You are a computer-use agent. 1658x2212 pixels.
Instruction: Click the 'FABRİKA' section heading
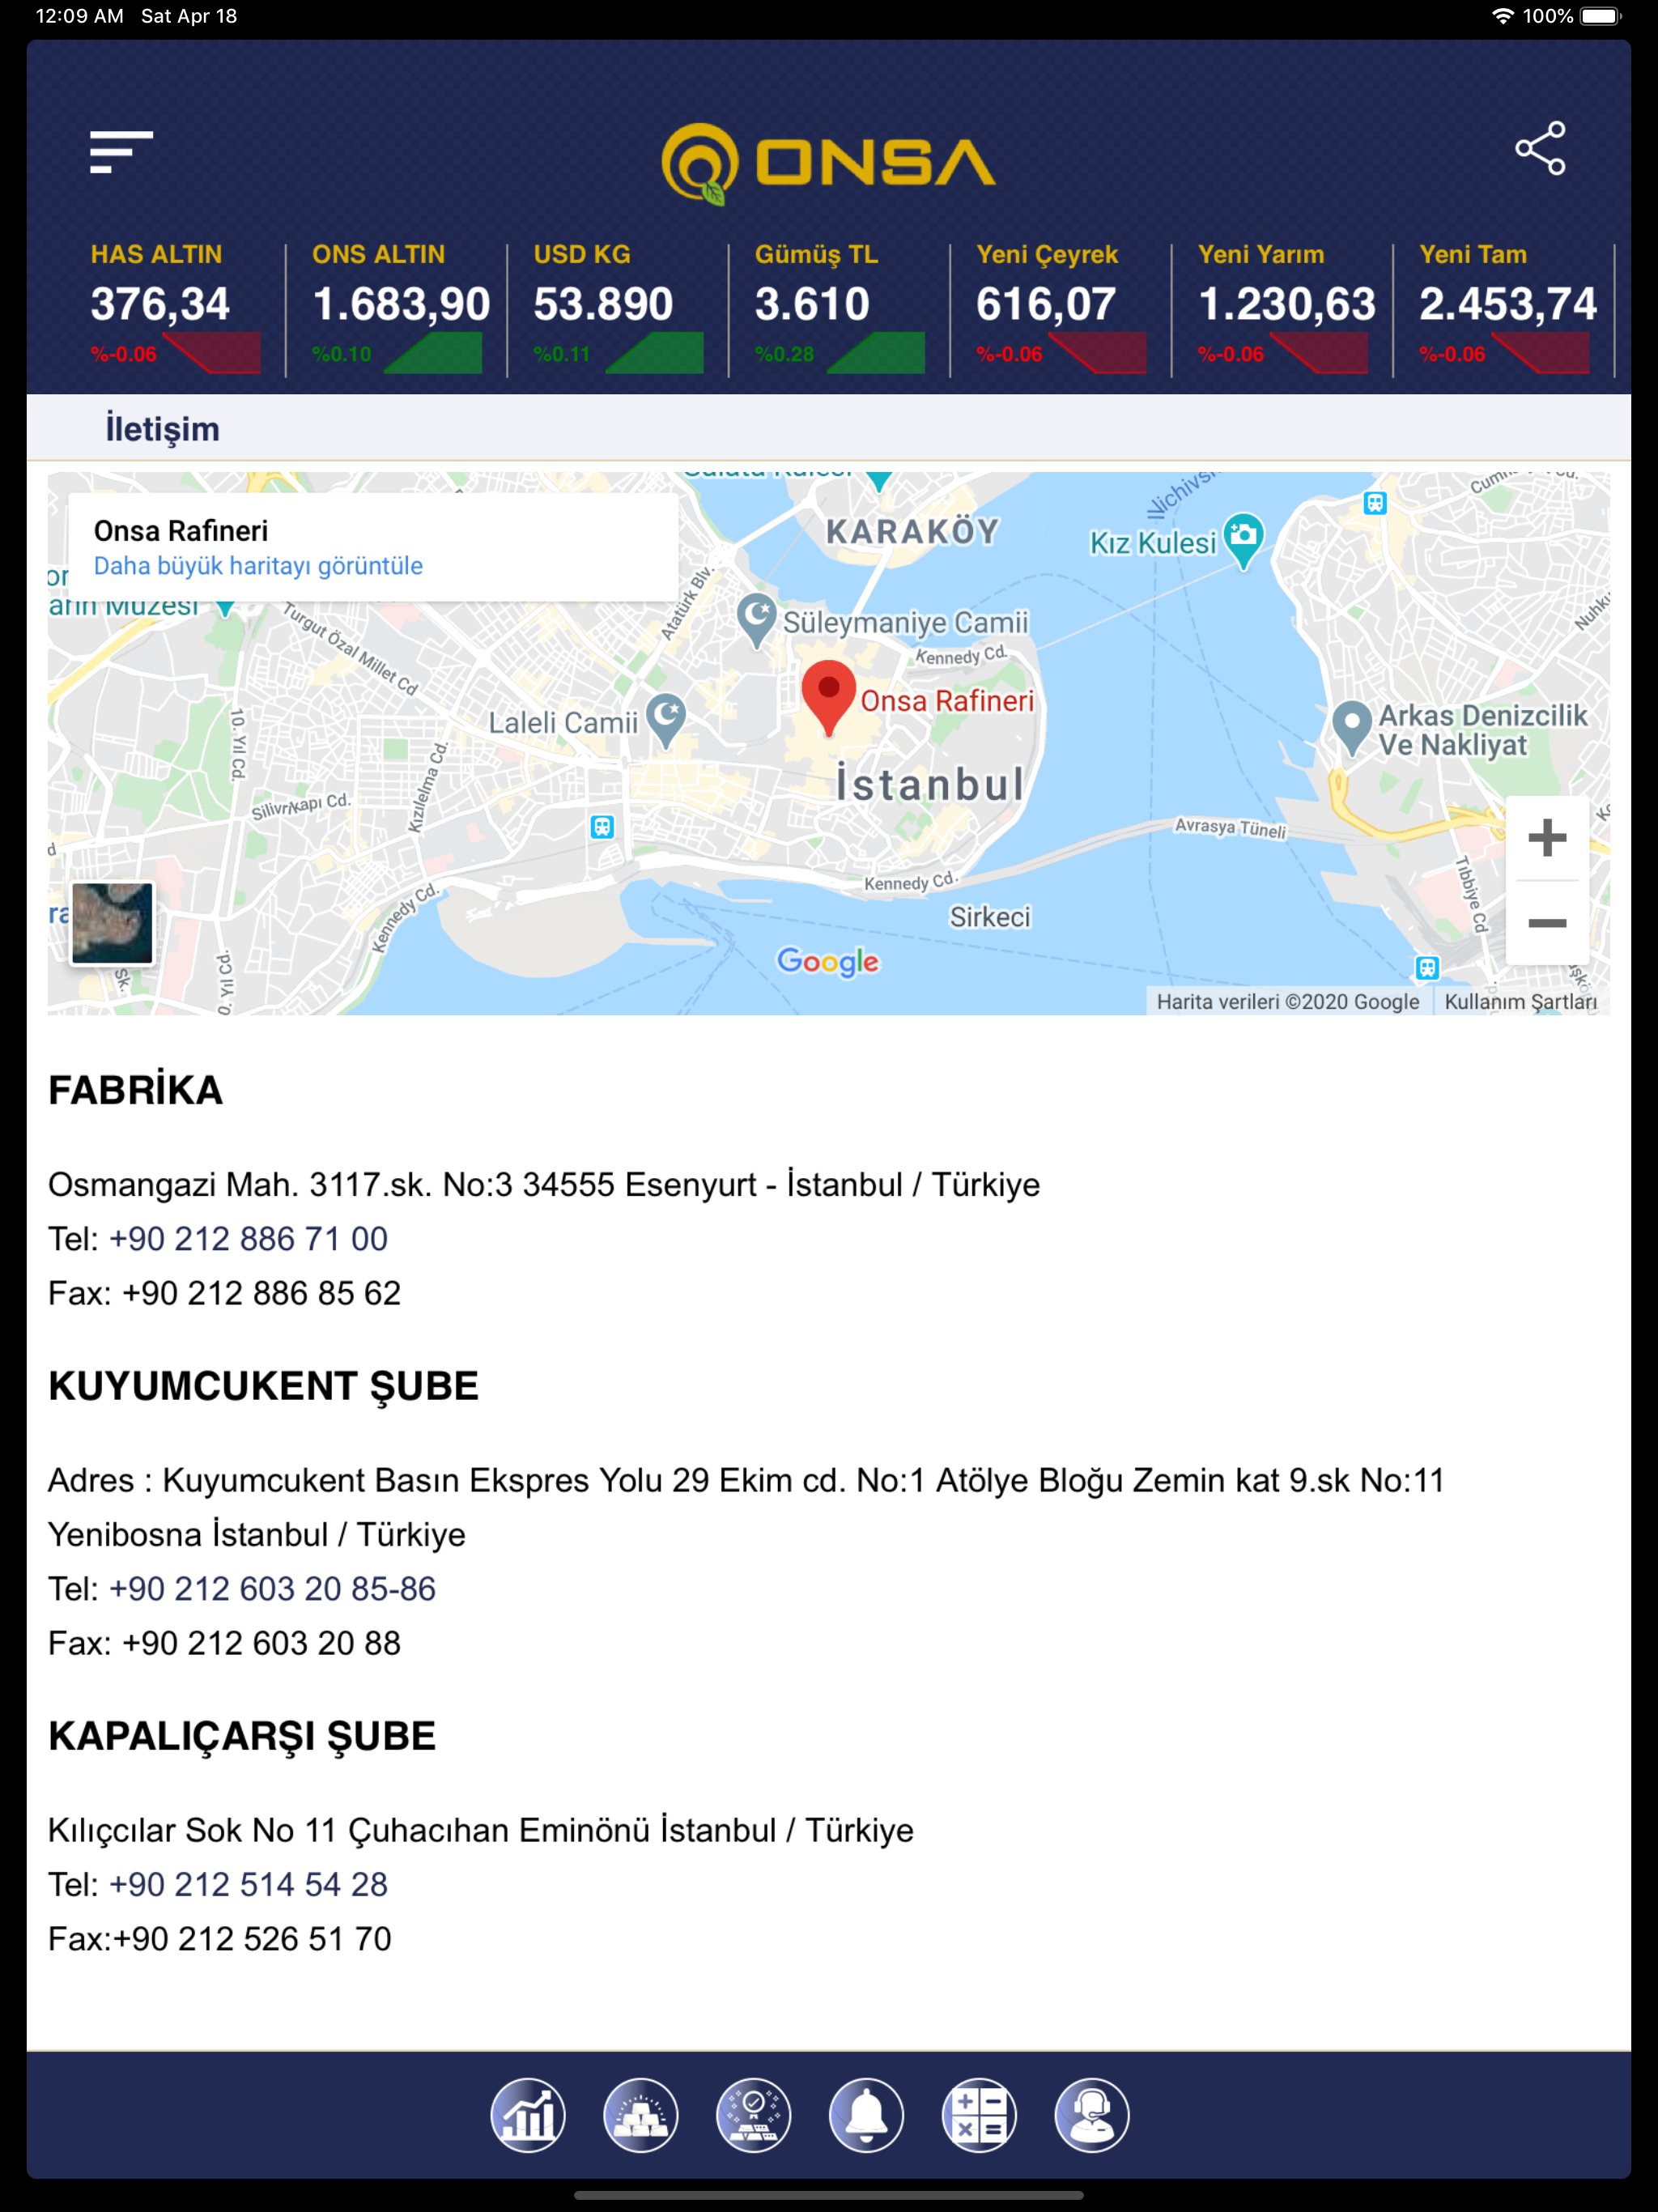tap(136, 1090)
